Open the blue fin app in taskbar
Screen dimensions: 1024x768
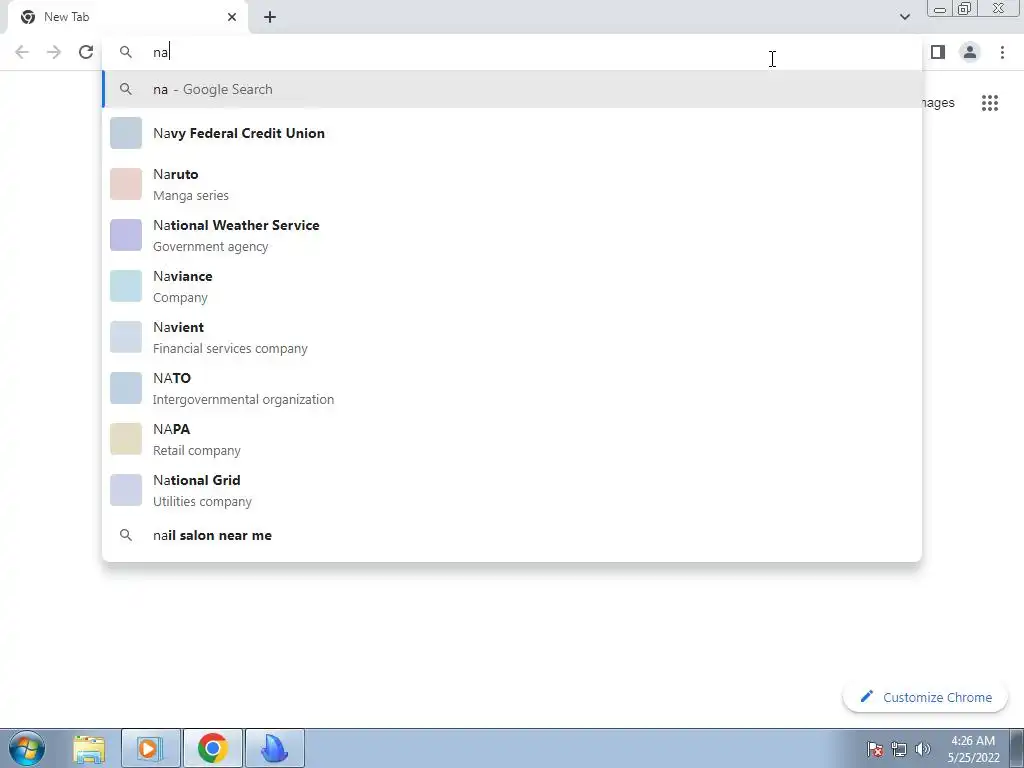[274, 748]
